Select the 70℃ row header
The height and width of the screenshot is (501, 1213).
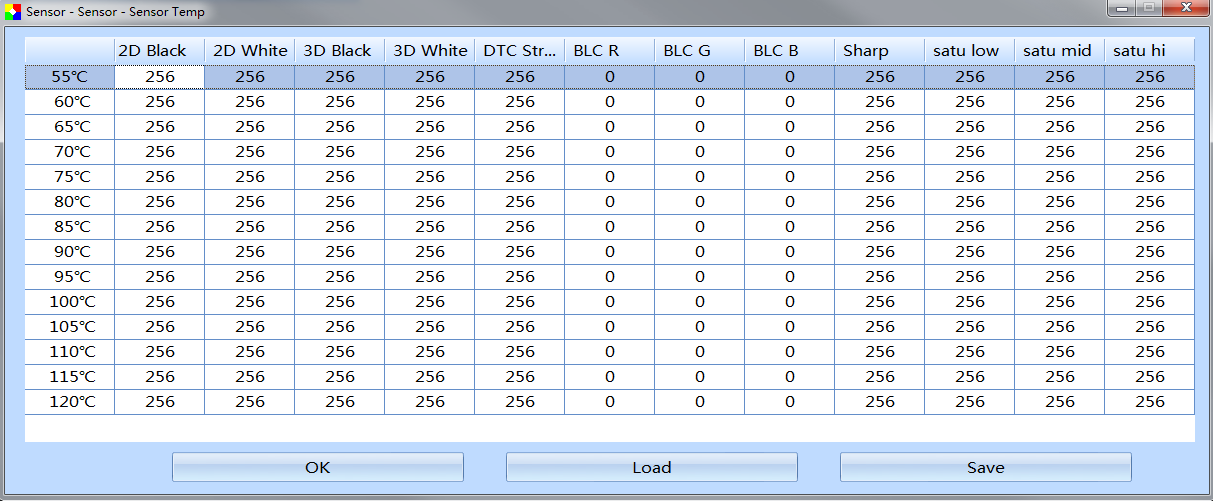[x=70, y=152]
